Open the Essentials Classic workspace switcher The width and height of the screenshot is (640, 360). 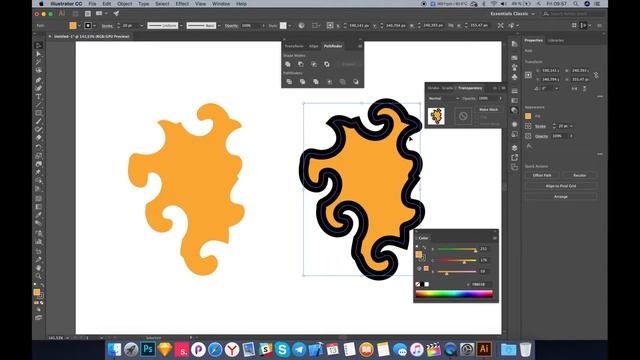(x=512, y=14)
